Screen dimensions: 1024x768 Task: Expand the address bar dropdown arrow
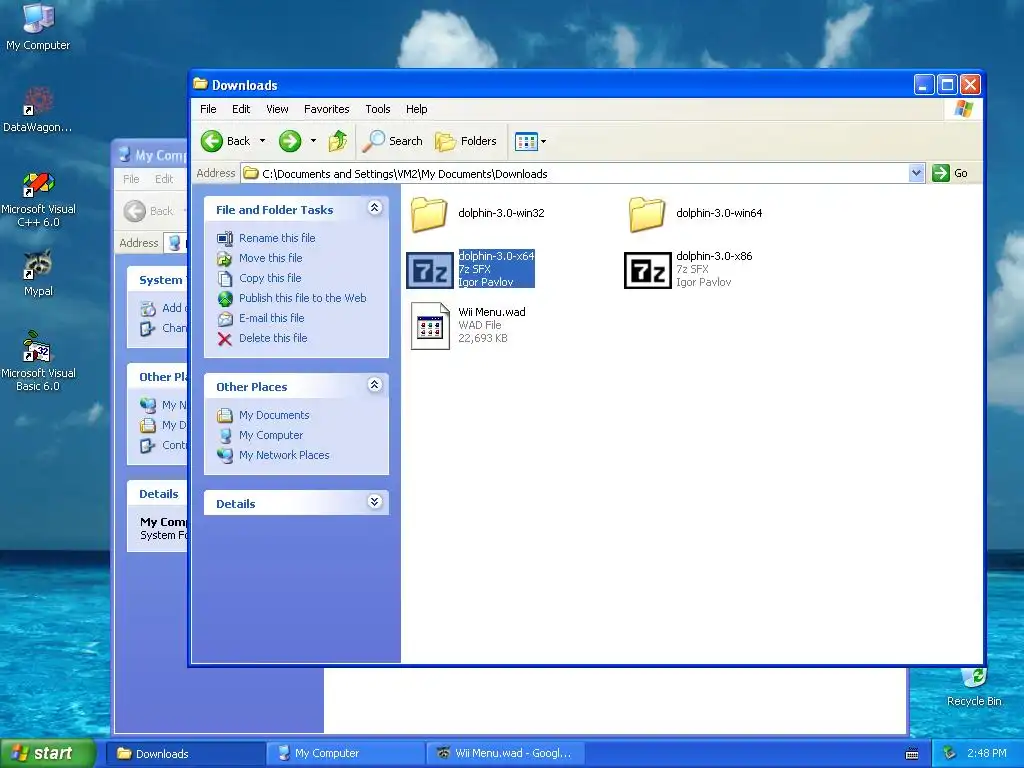[x=916, y=173]
